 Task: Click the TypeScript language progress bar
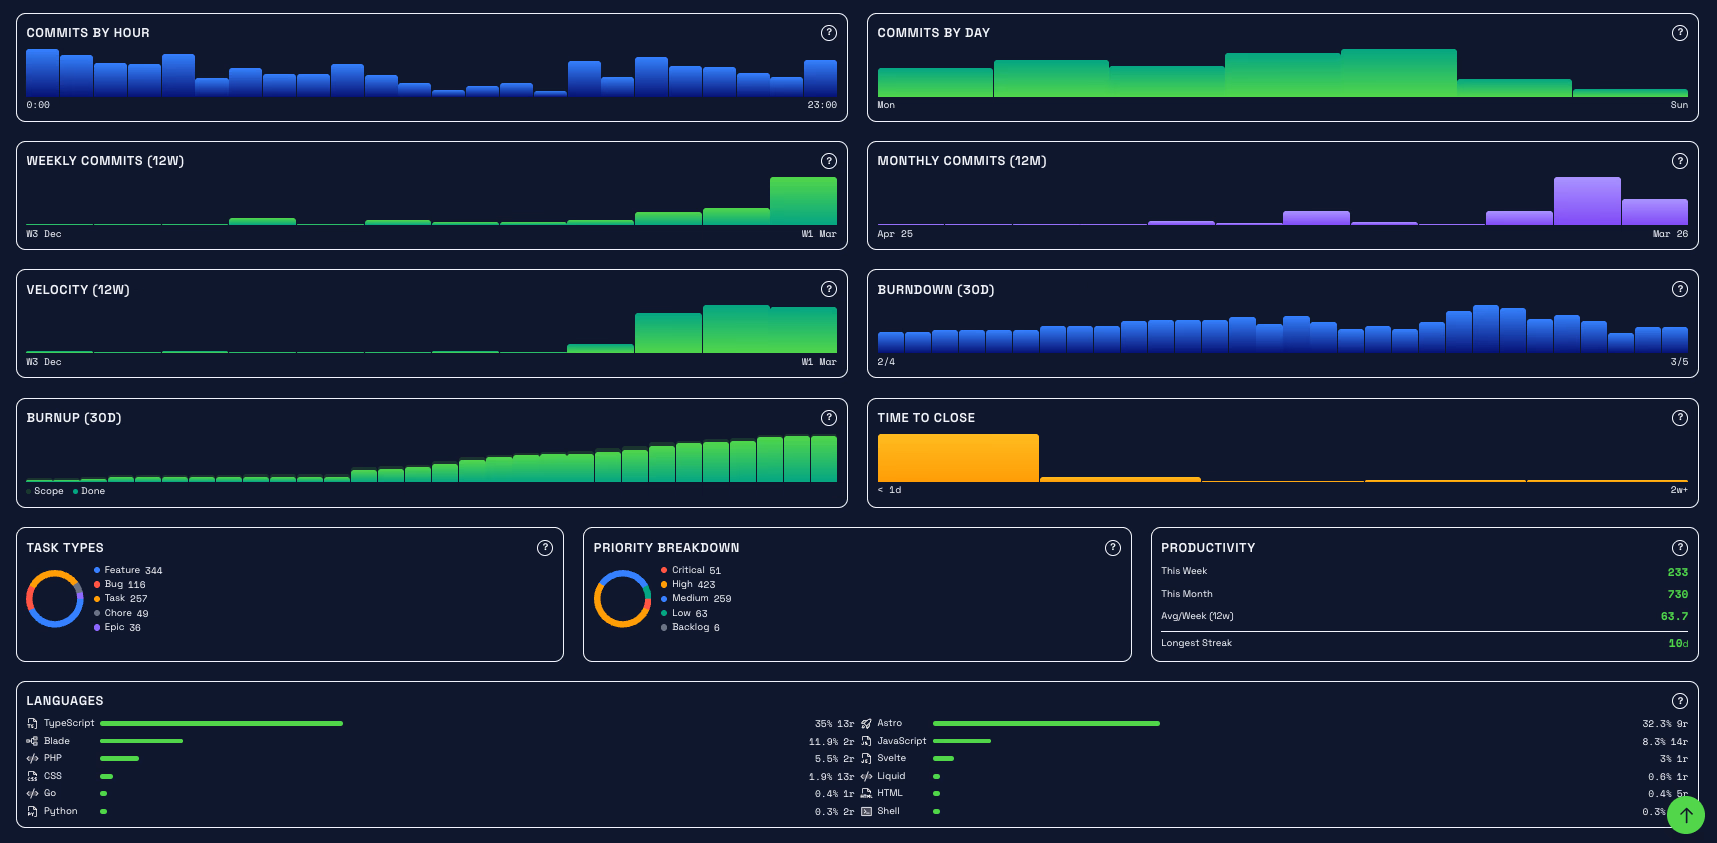tap(221, 723)
